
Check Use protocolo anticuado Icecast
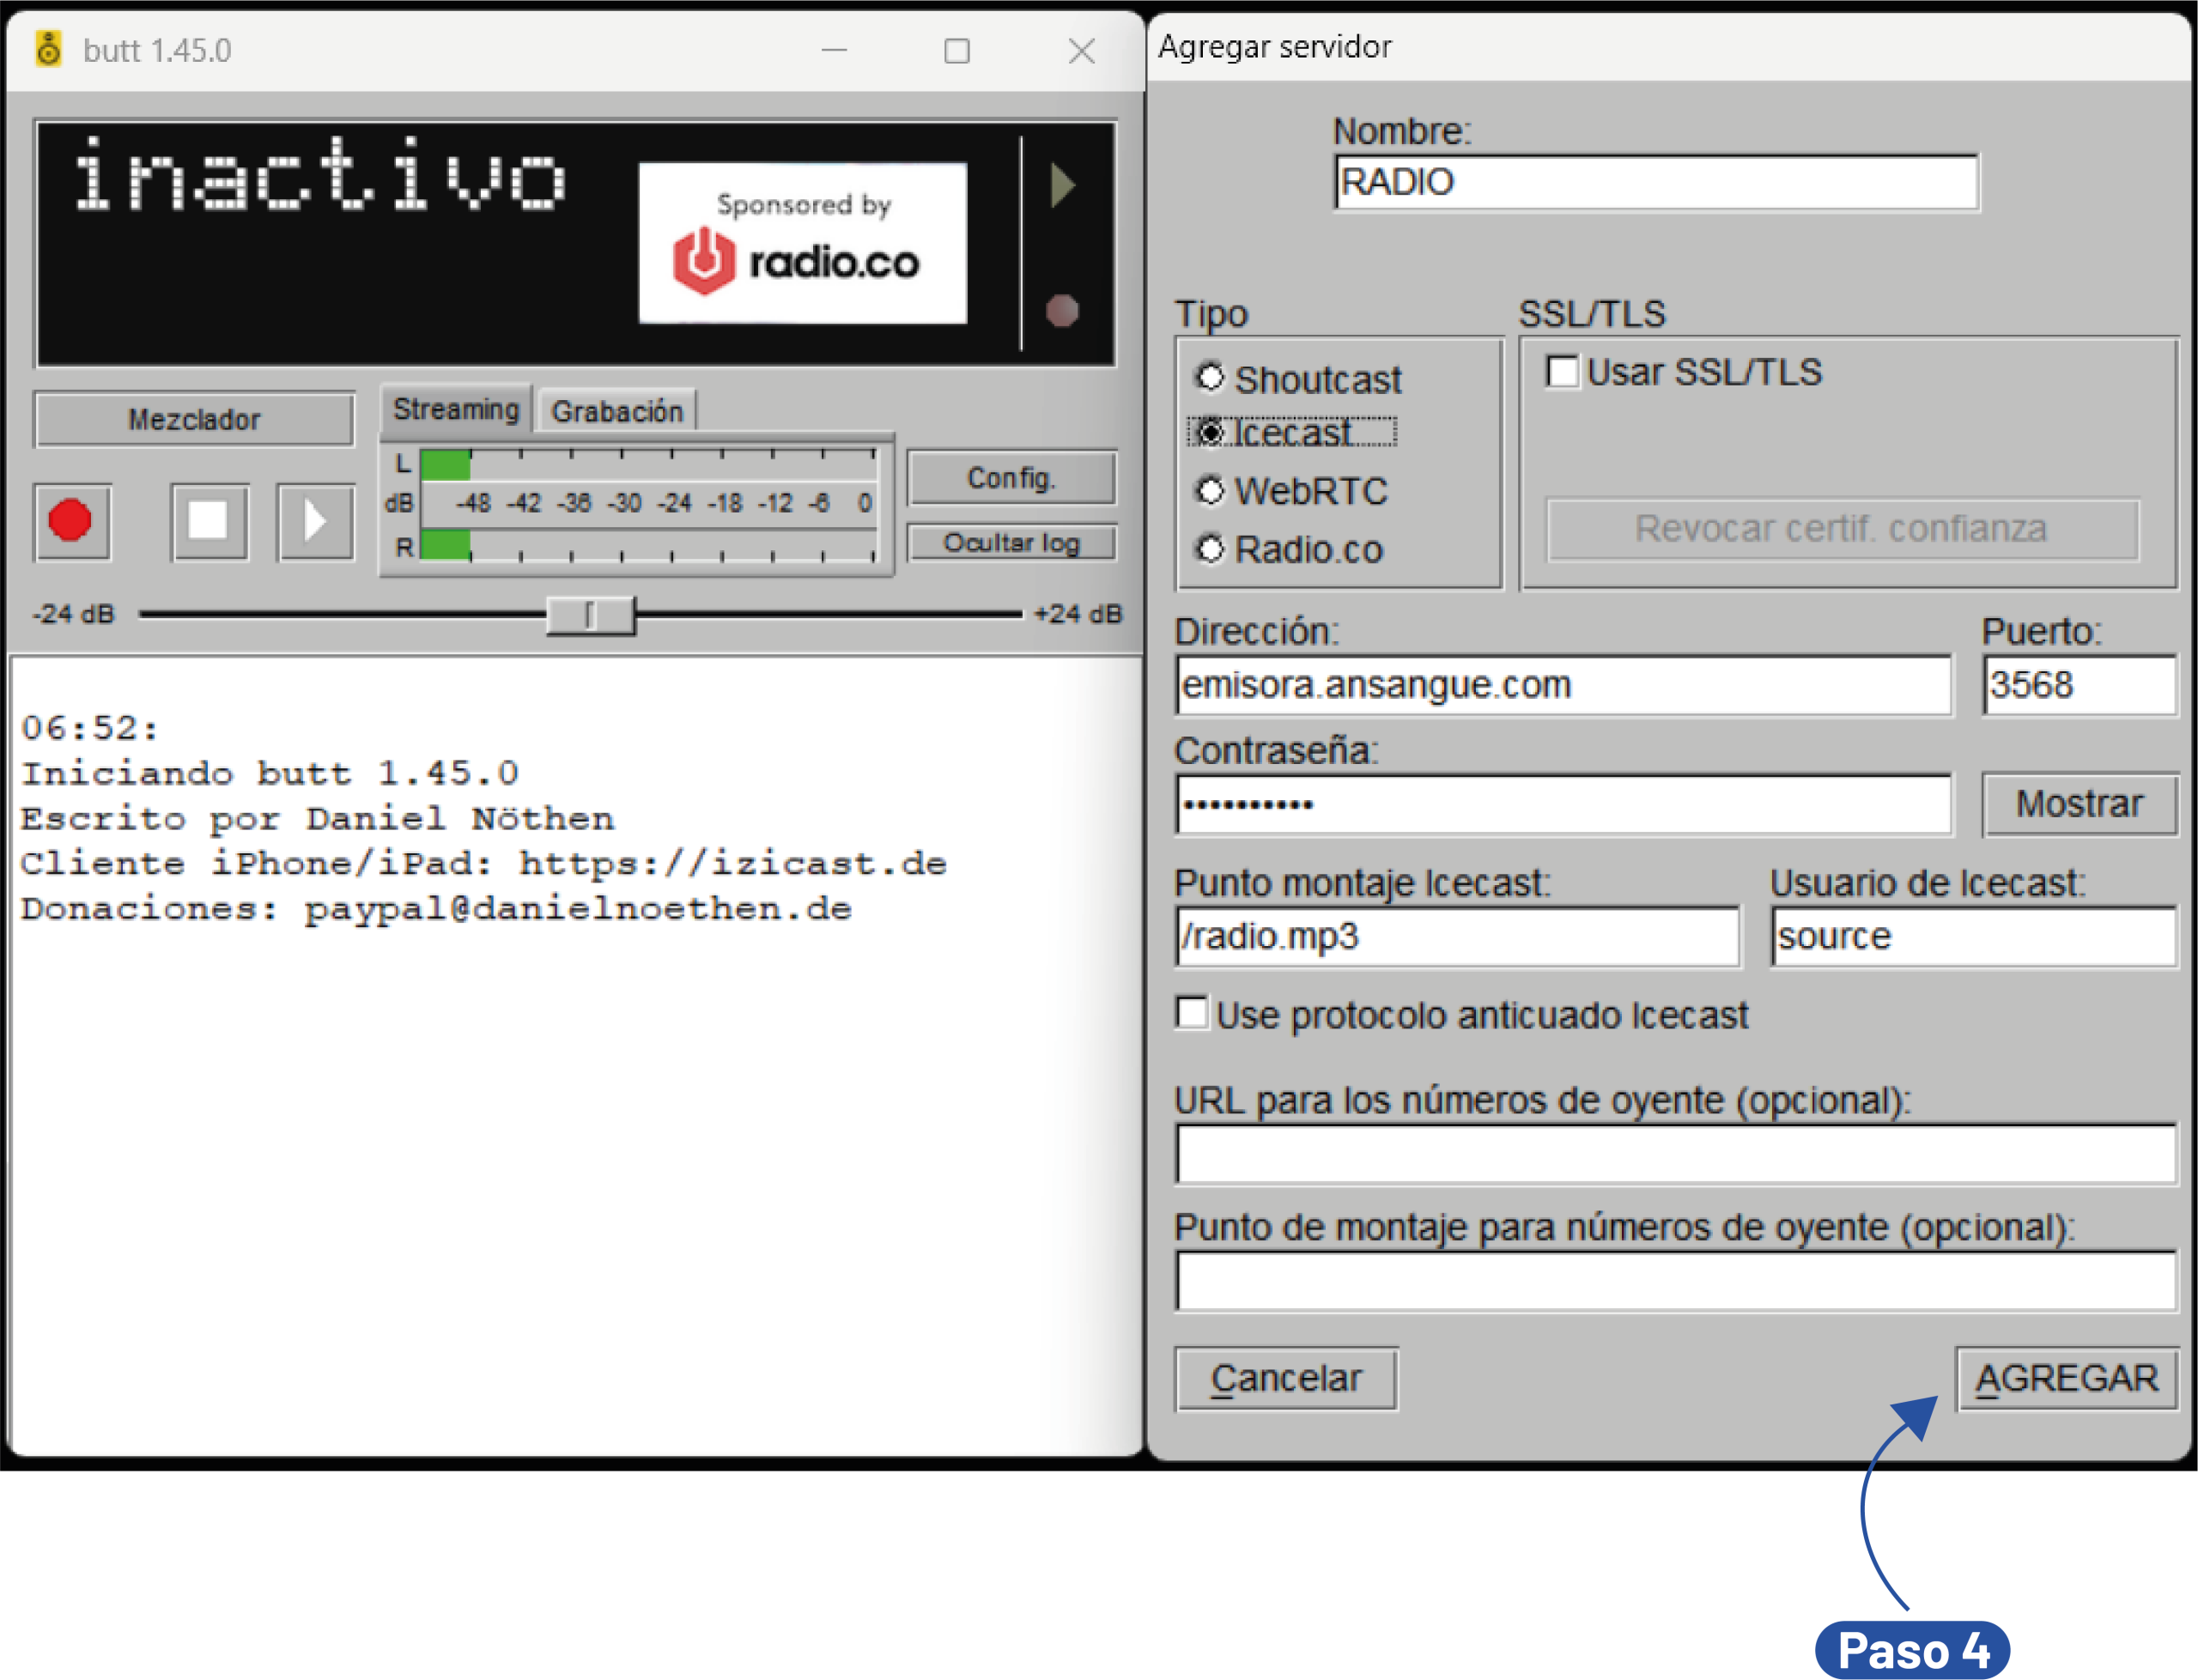1192,1012
